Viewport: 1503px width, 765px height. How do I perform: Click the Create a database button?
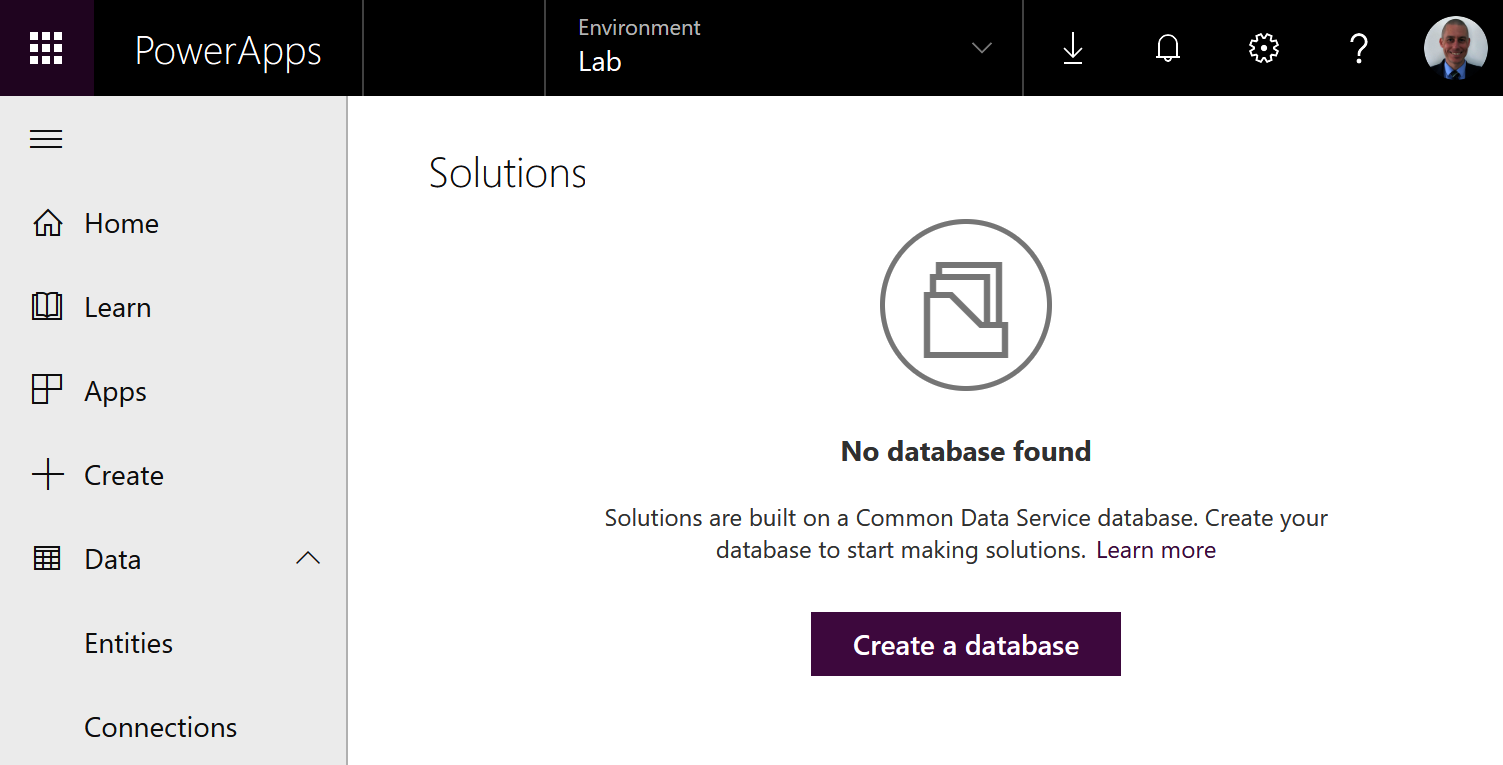[966, 644]
